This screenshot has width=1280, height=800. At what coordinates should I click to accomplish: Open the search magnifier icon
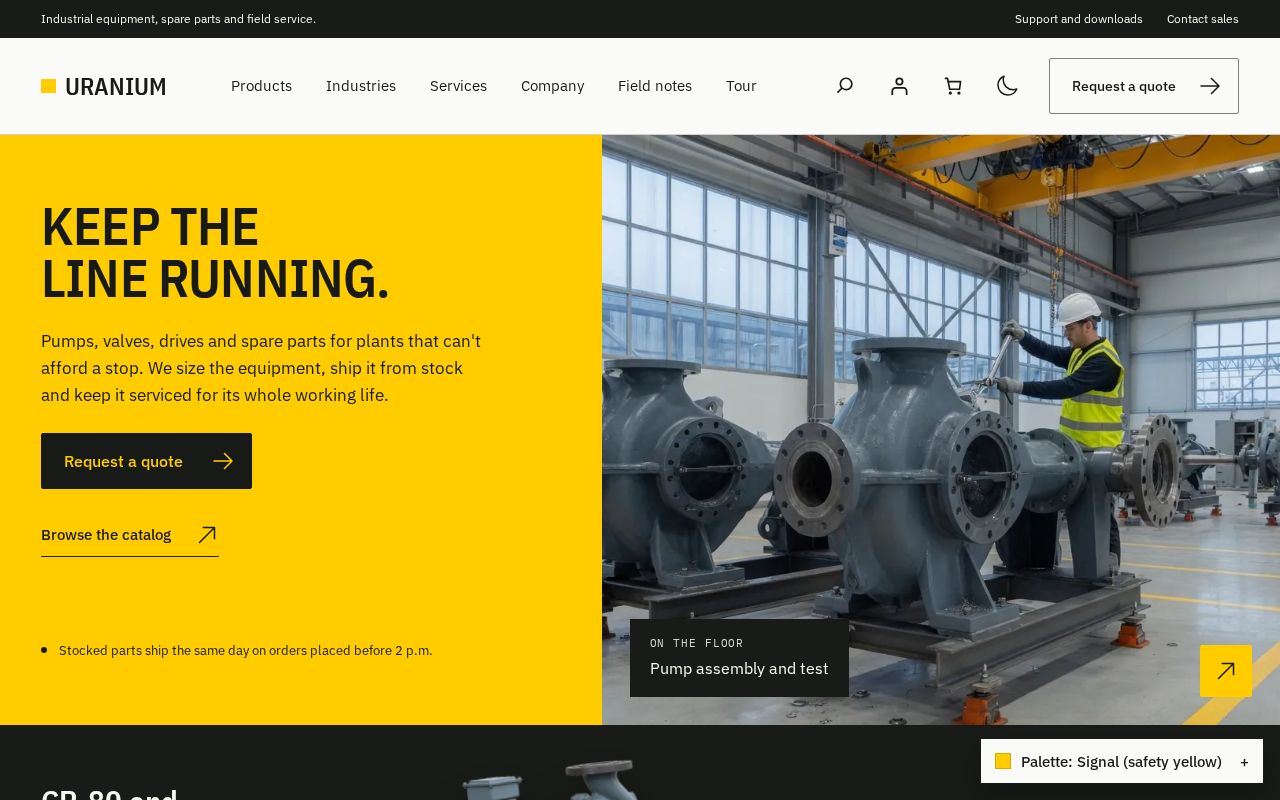tap(845, 86)
